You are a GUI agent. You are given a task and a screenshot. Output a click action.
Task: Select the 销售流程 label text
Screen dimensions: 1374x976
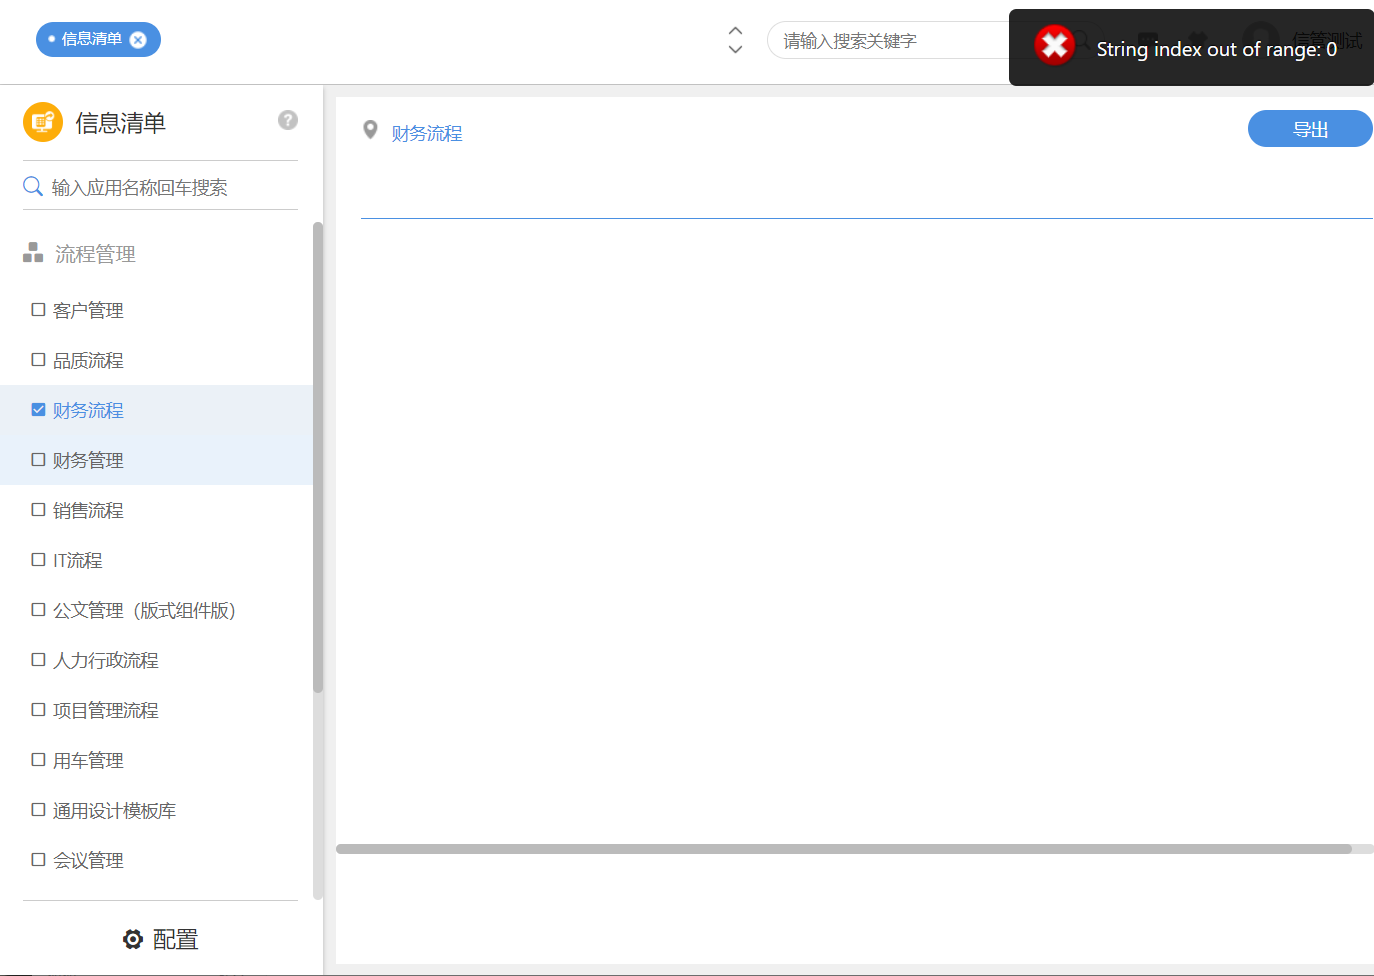tap(88, 511)
